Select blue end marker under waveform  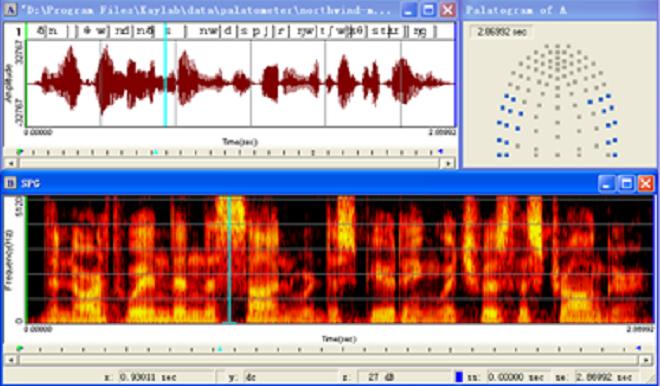point(440,152)
